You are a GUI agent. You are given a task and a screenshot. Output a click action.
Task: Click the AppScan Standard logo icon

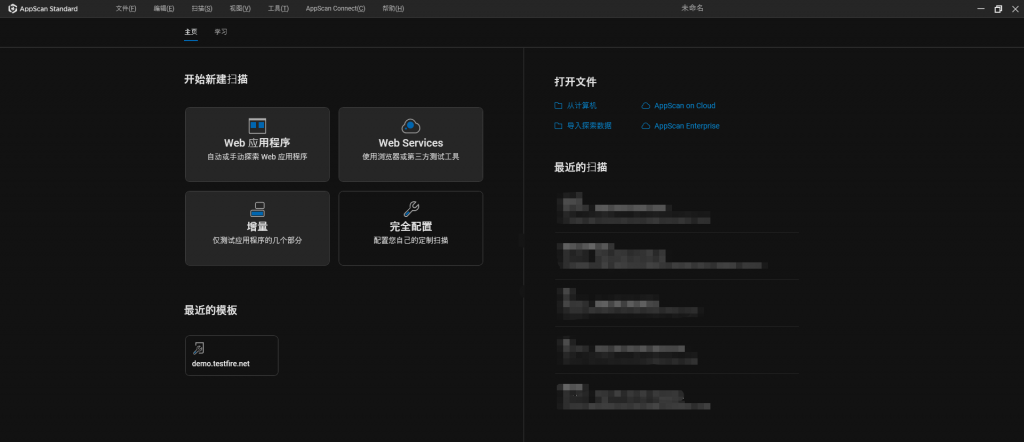click(x=12, y=8)
